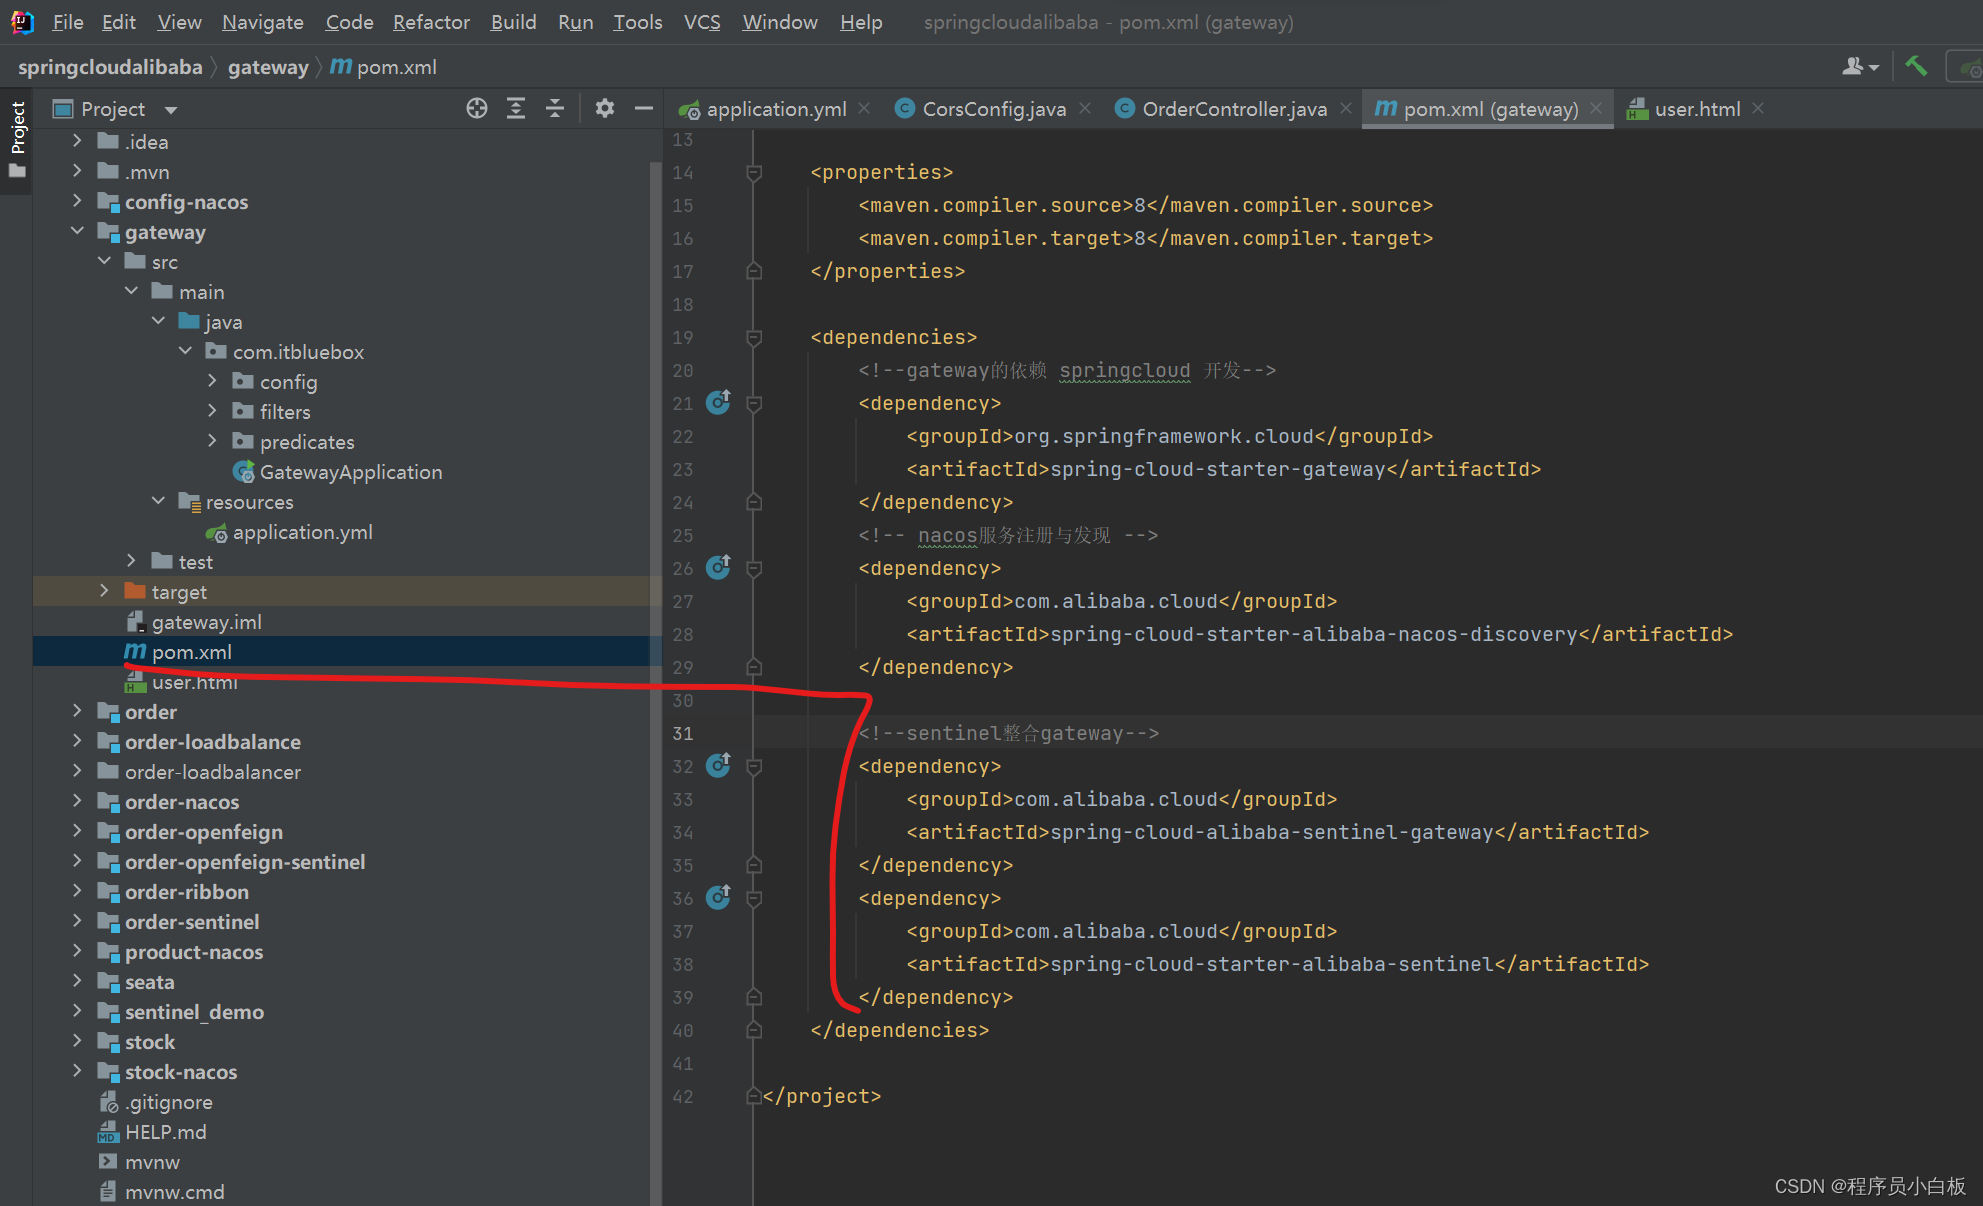This screenshot has width=1983, height=1206.
Task: Select HELP.md file in tree
Action: tap(165, 1132)
